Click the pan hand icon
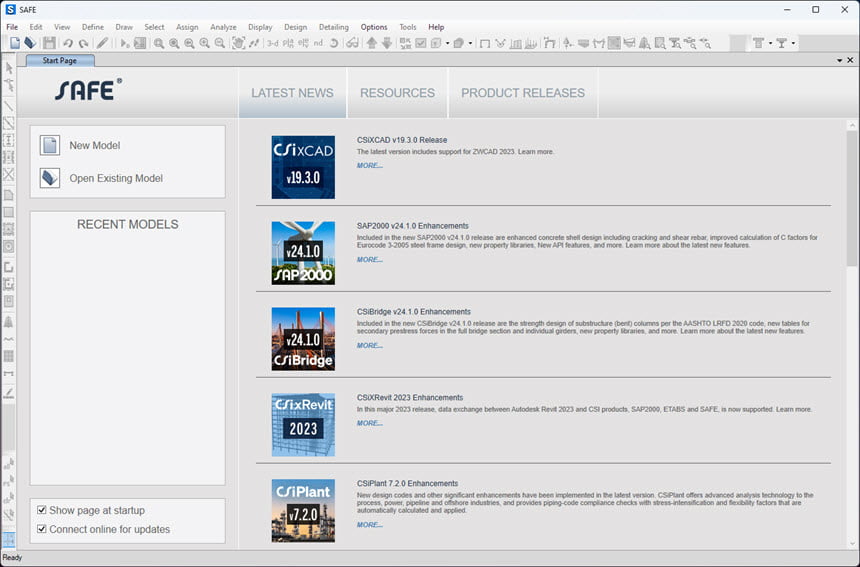The height and width of the screenshot is (567, 860). [x=238, y=43]
